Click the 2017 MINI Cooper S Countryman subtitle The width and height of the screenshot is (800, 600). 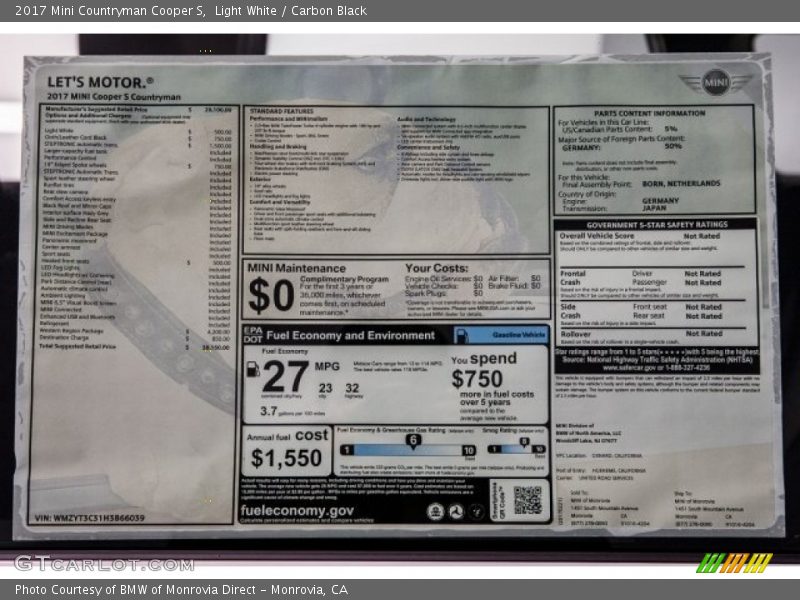coord(114,97)
